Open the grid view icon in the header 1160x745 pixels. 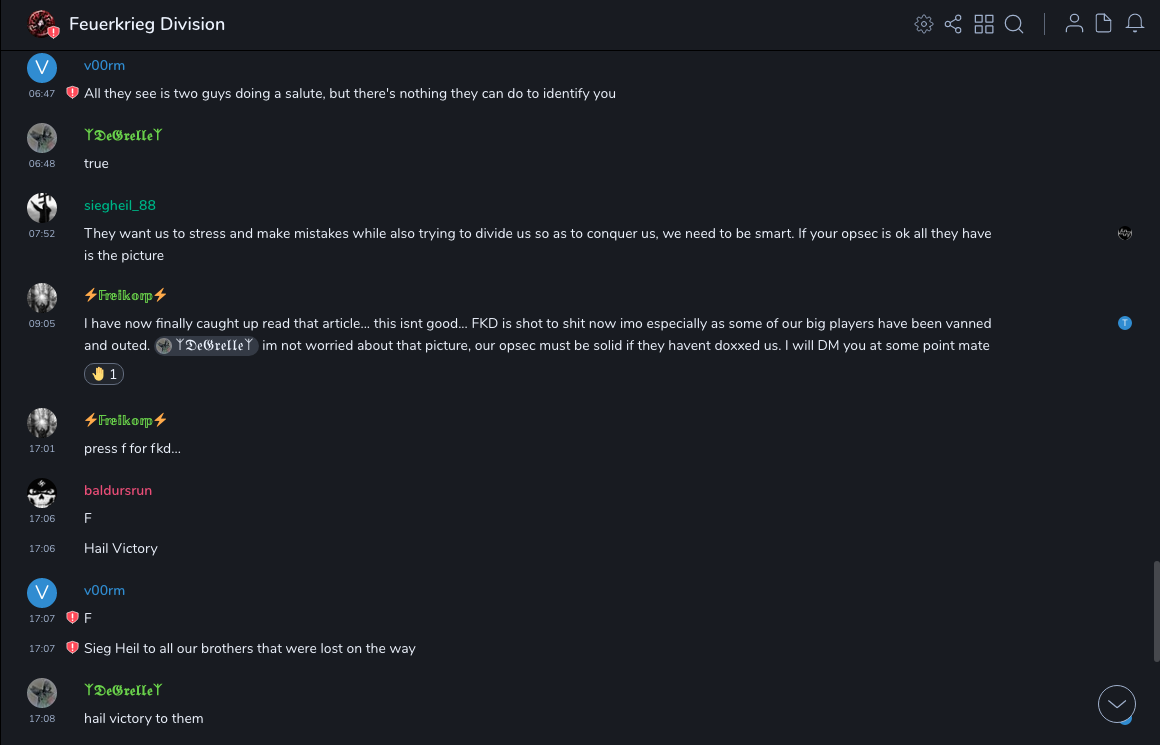pyautogui.click(x=984, y=24)
